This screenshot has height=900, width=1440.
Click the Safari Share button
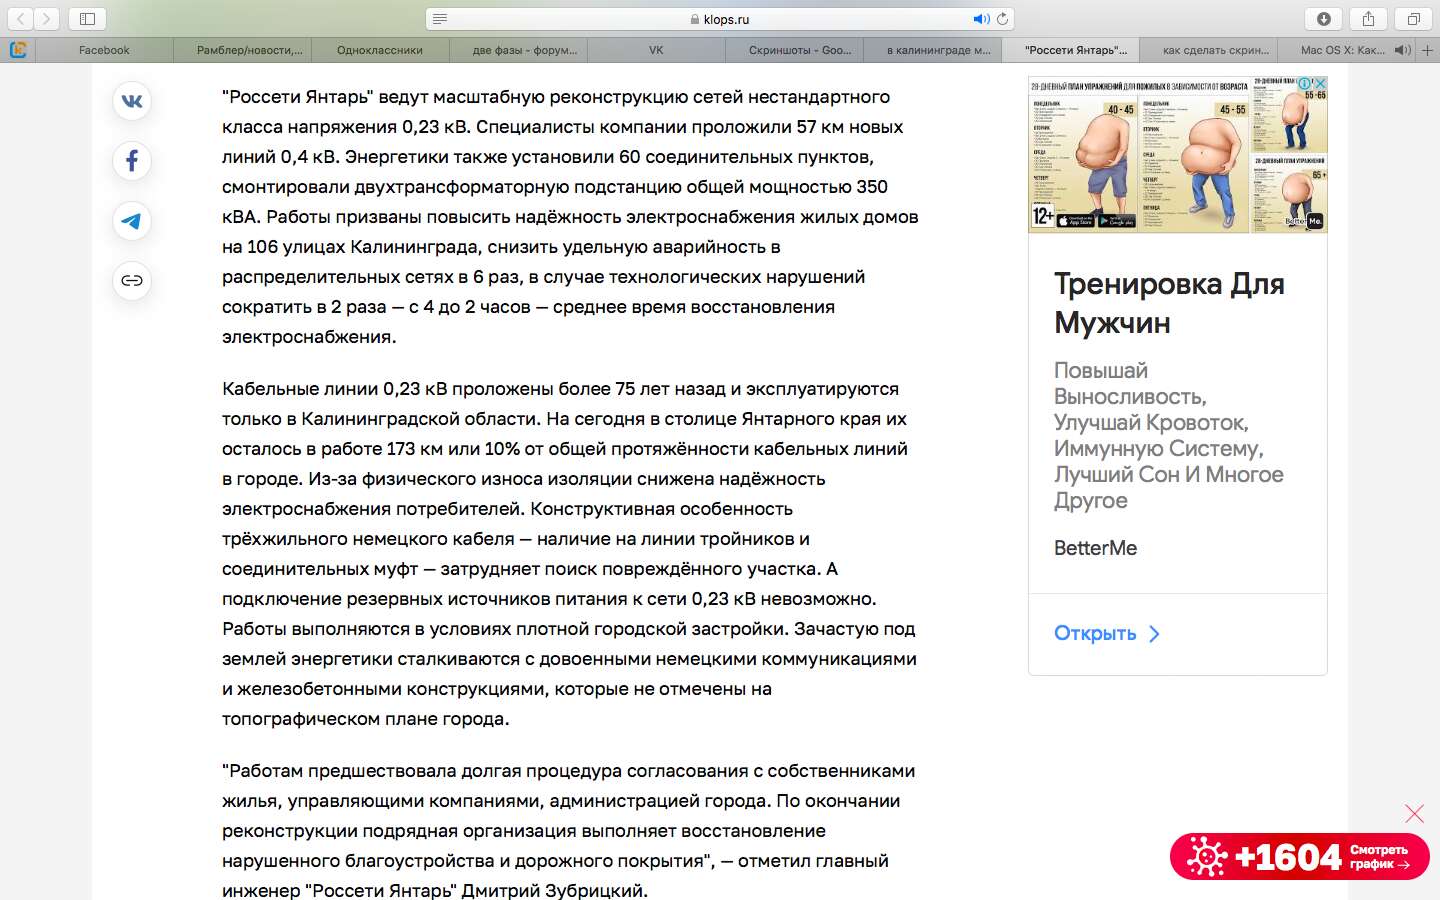[1368, 19]
